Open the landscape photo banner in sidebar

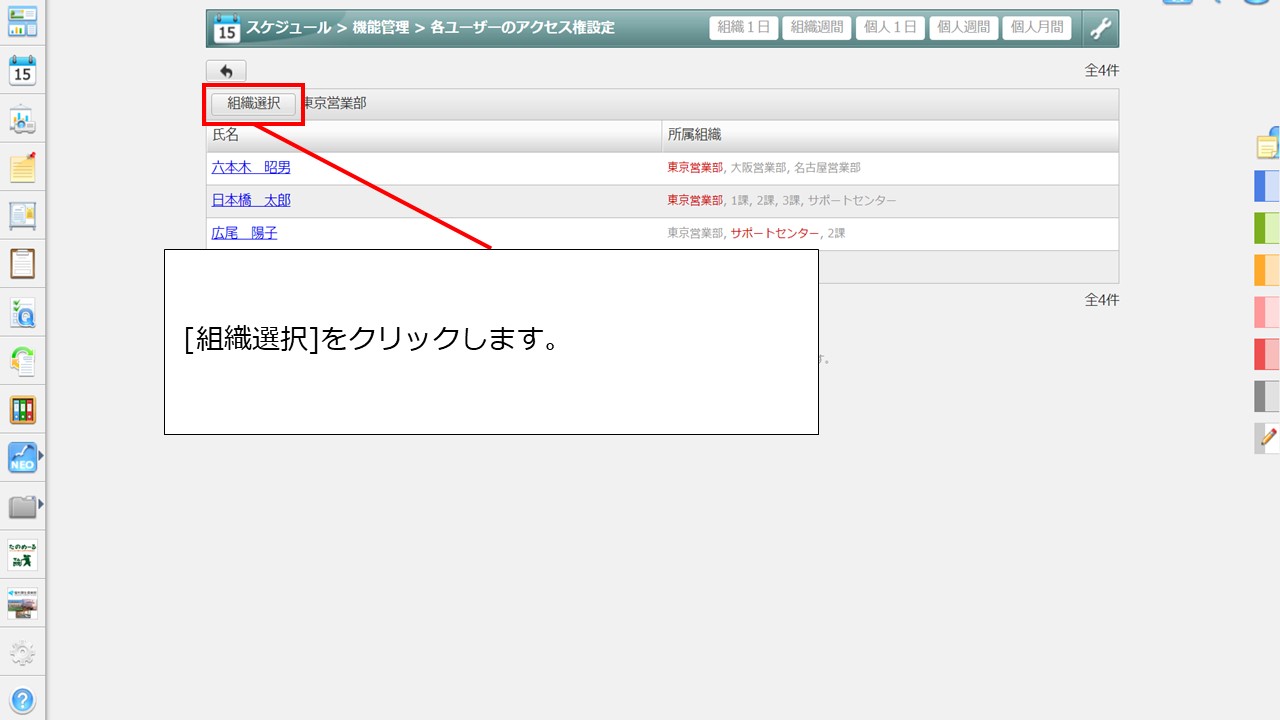tap(22, 604)
